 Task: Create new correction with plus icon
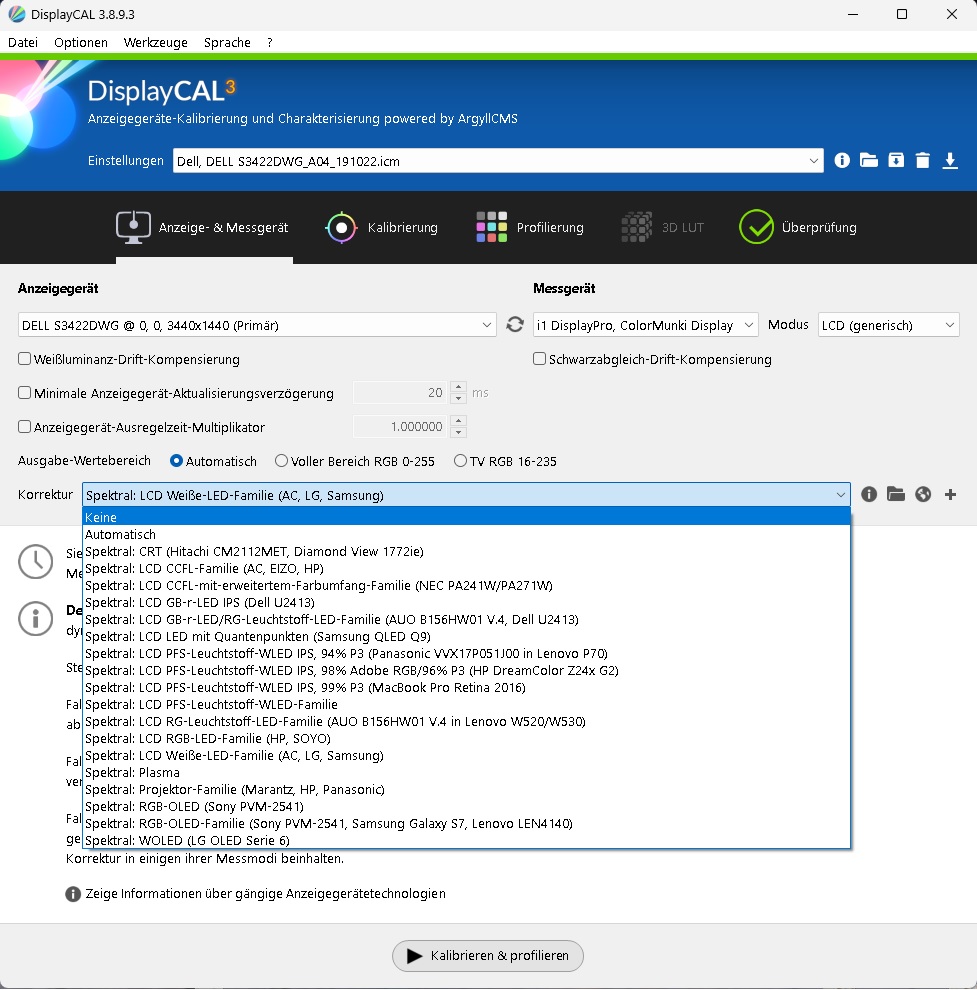click(x=950, y=494)
